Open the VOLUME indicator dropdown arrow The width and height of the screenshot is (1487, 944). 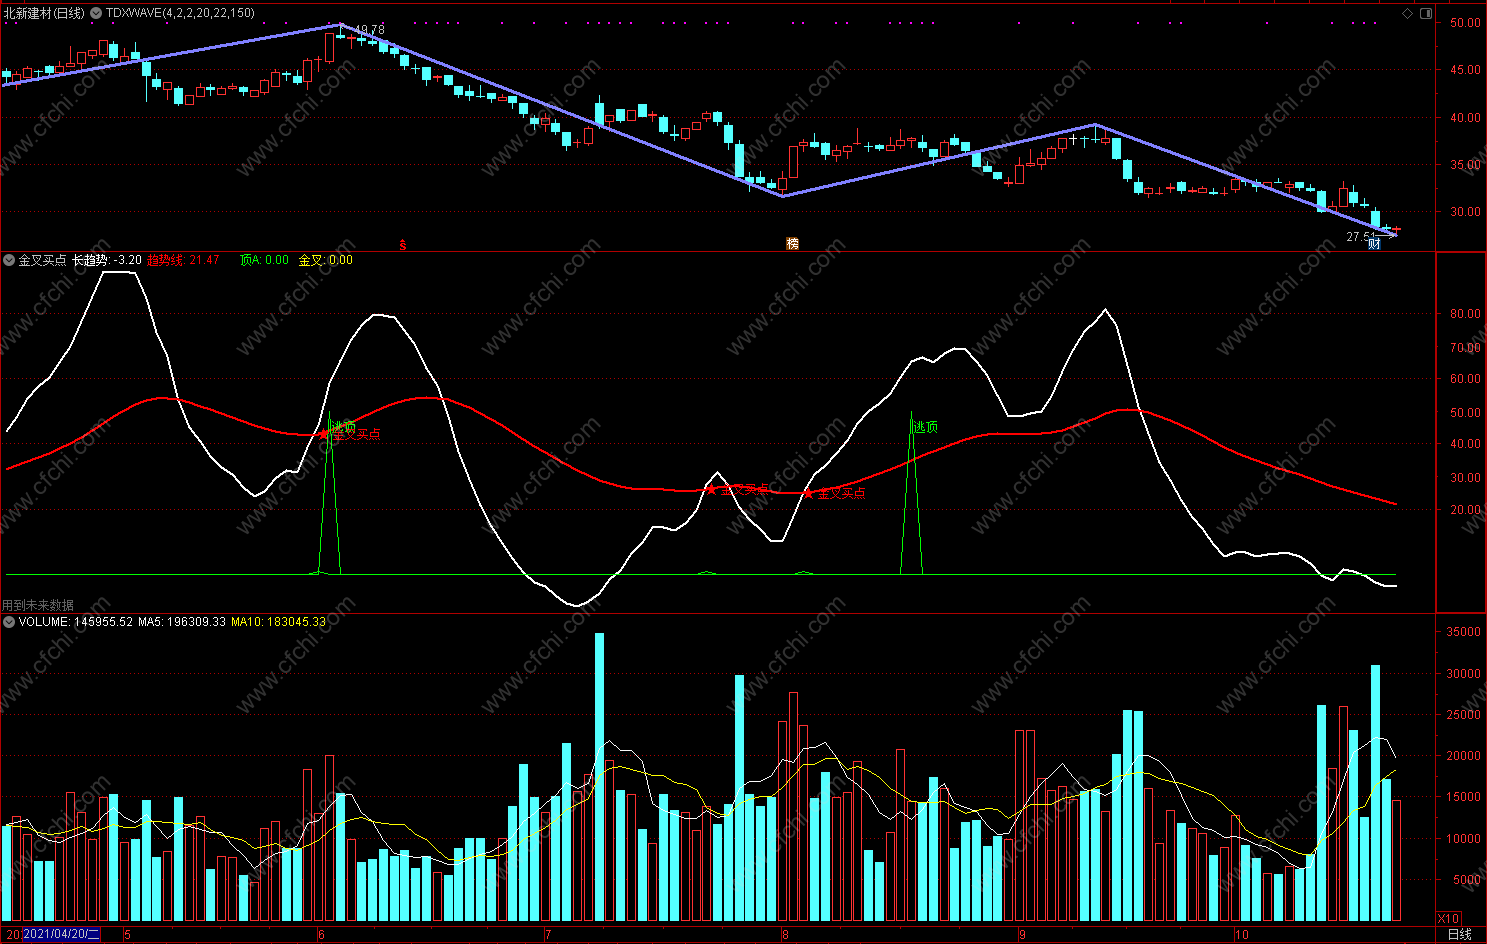[9, 622]
